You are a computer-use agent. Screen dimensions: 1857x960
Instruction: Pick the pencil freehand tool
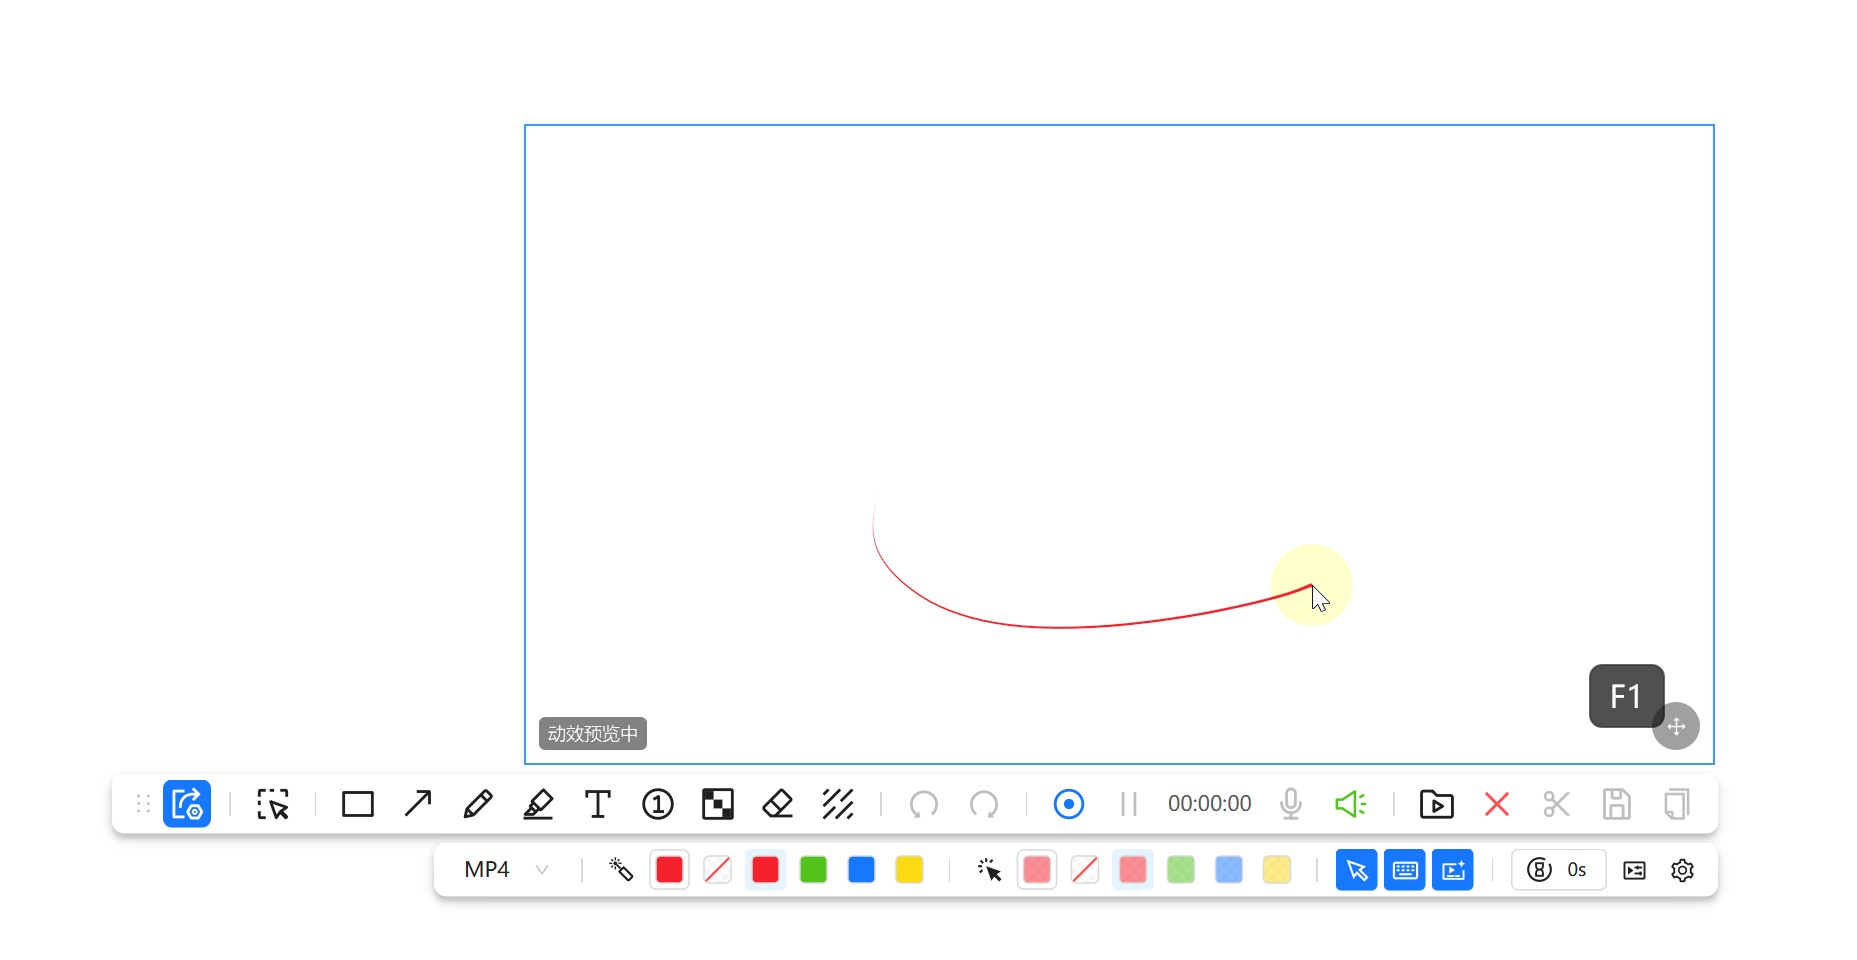478,804
